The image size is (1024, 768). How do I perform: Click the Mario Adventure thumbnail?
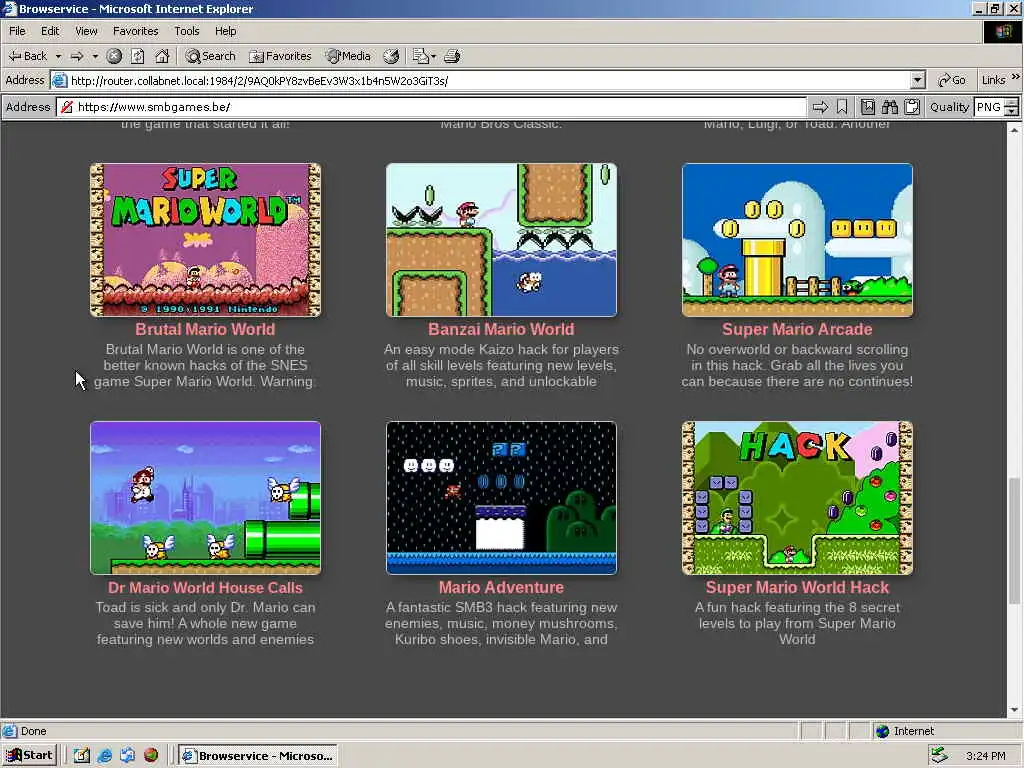[x=501, y=498]
